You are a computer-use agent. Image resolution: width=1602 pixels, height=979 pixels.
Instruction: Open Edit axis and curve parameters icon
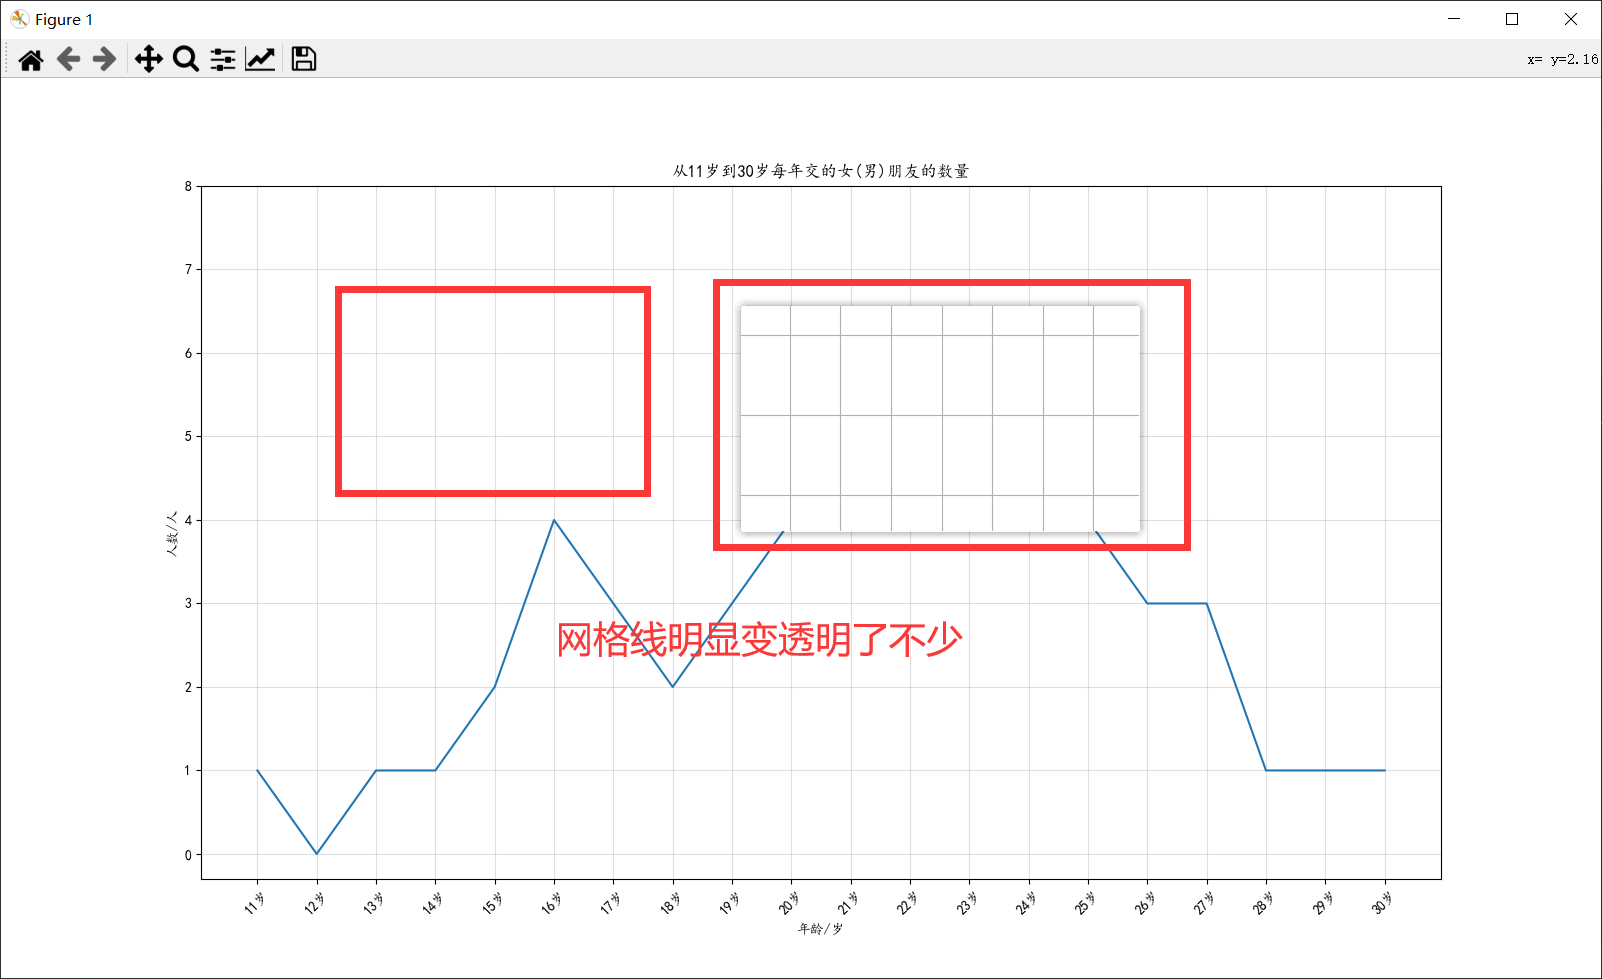260,60
